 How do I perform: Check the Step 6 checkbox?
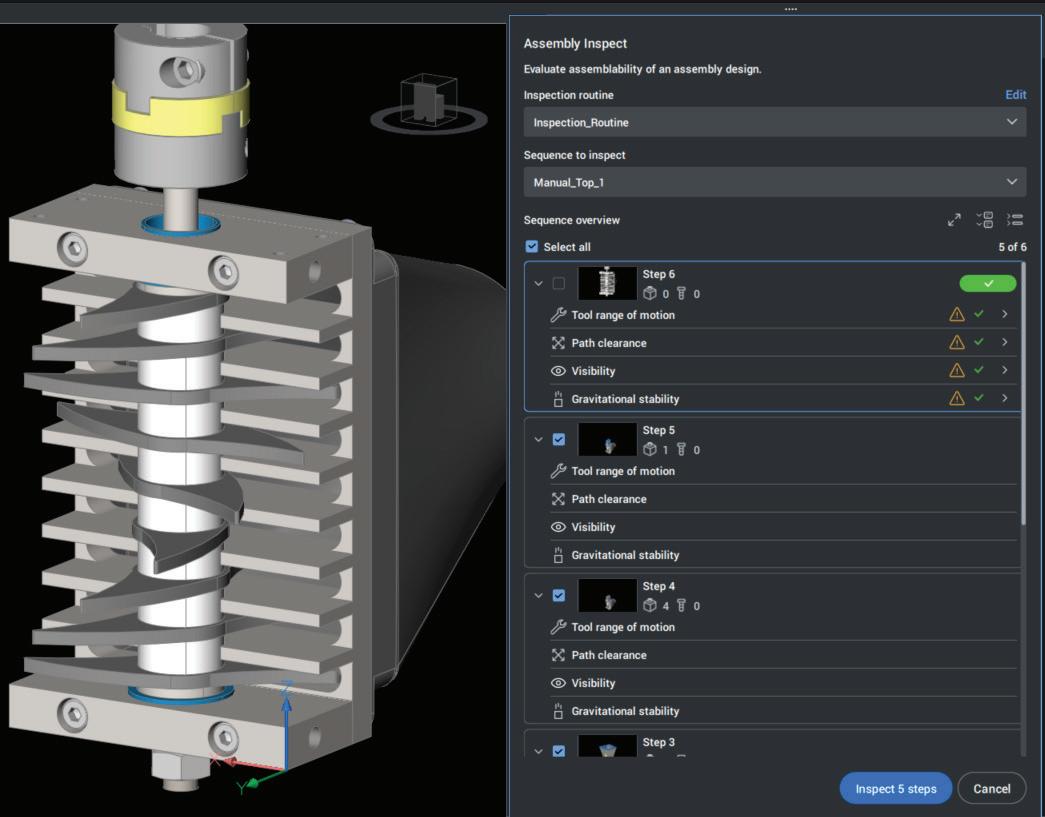click(x=558, y=283)
